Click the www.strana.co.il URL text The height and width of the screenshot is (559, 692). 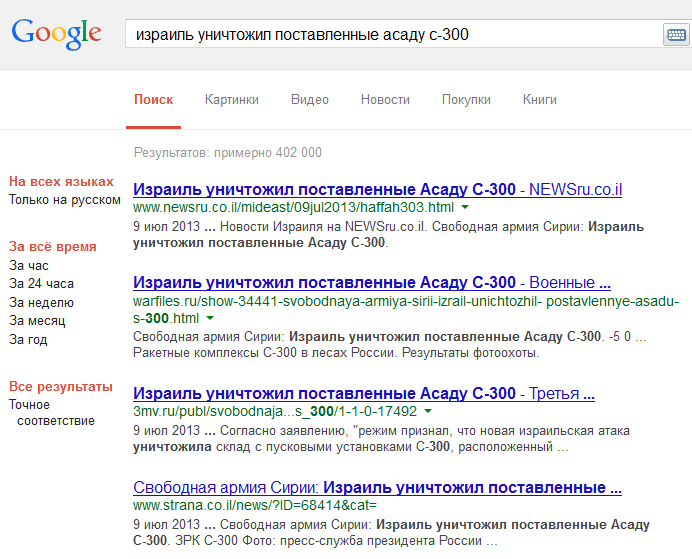point(255,505)
